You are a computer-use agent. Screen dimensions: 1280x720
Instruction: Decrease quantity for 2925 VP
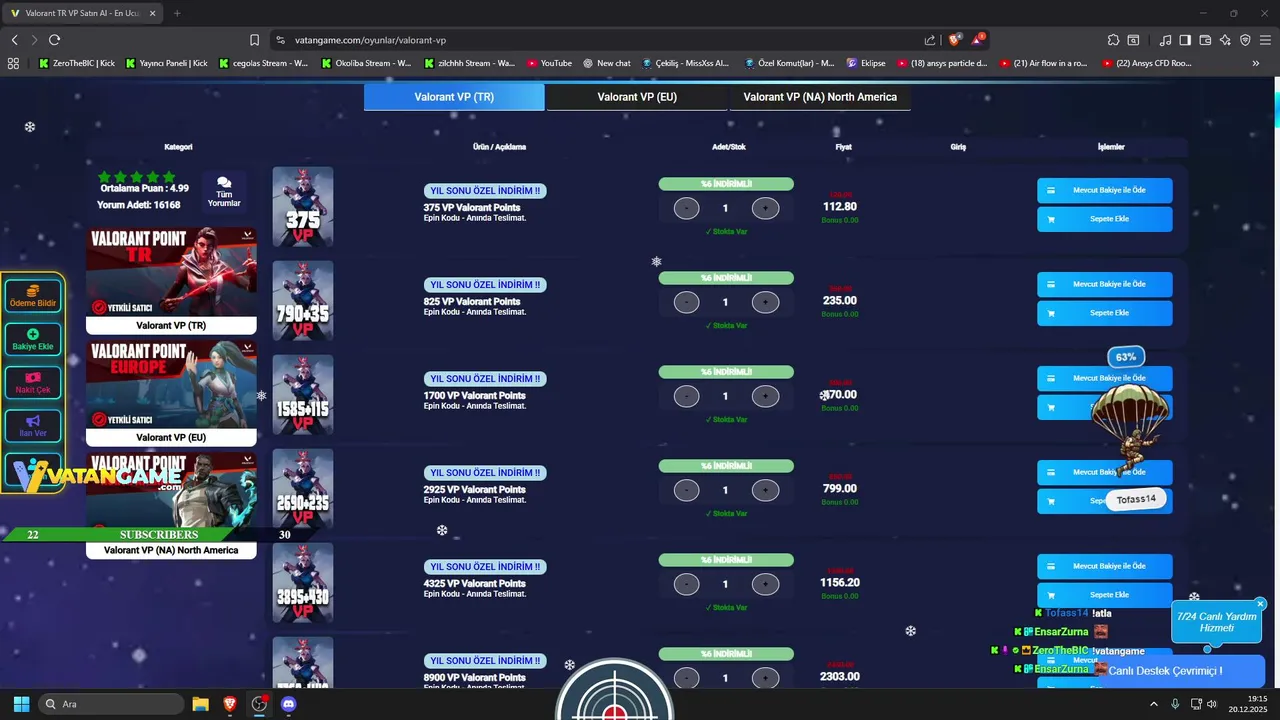pos(687,490)
